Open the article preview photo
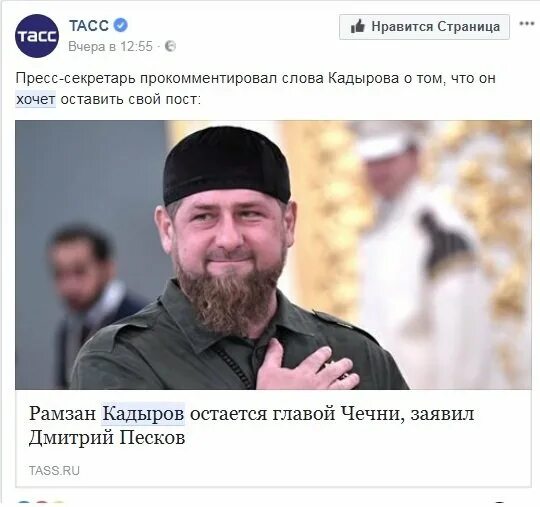Viewport: 540px width, 507px height. 273,255
